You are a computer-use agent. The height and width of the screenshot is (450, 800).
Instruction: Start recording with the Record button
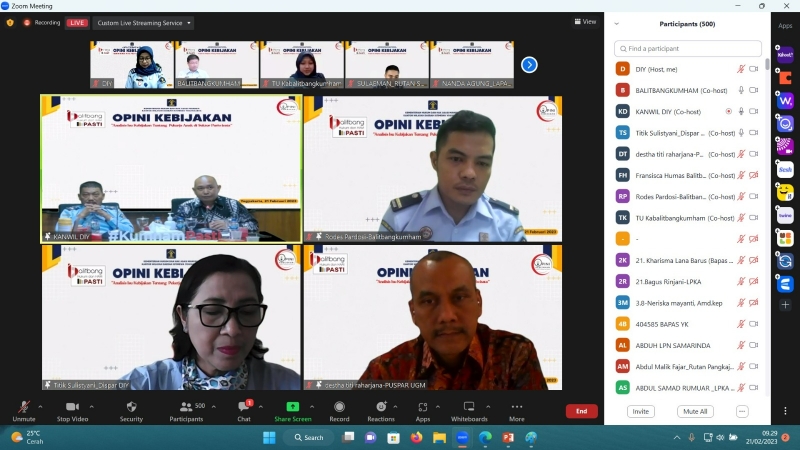click(x=339, y=410)
